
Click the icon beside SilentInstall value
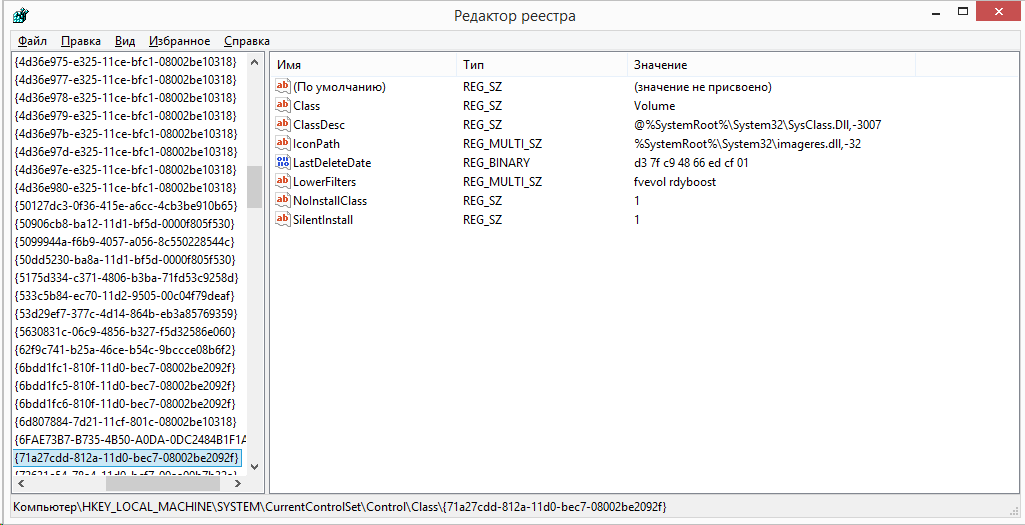tap(282, 220)
